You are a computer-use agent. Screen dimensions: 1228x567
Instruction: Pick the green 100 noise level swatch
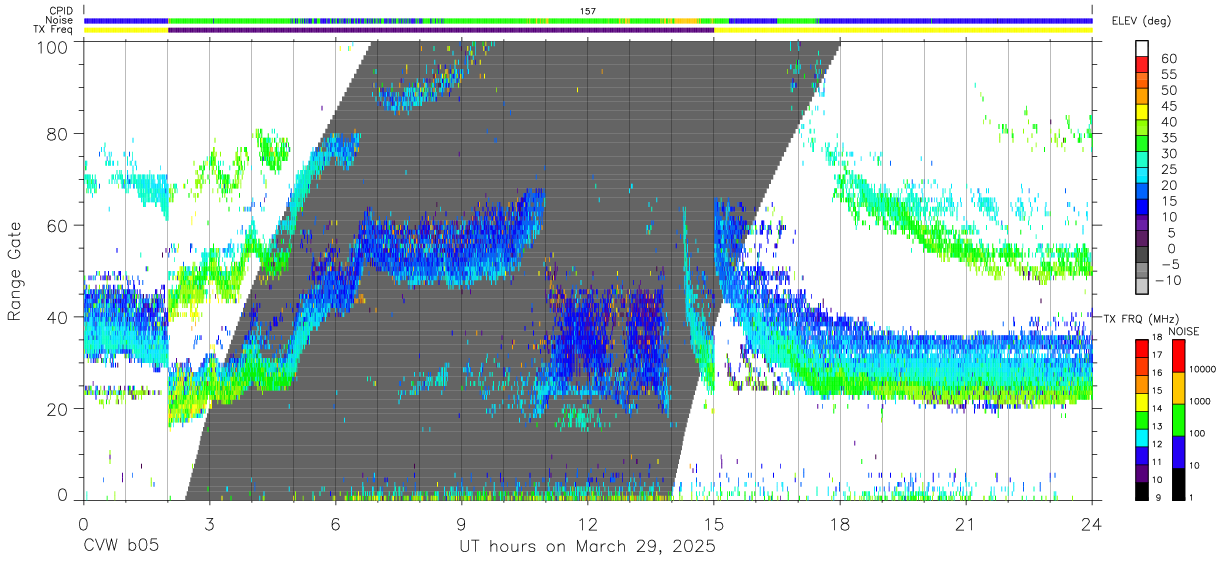pos(1178,419)
